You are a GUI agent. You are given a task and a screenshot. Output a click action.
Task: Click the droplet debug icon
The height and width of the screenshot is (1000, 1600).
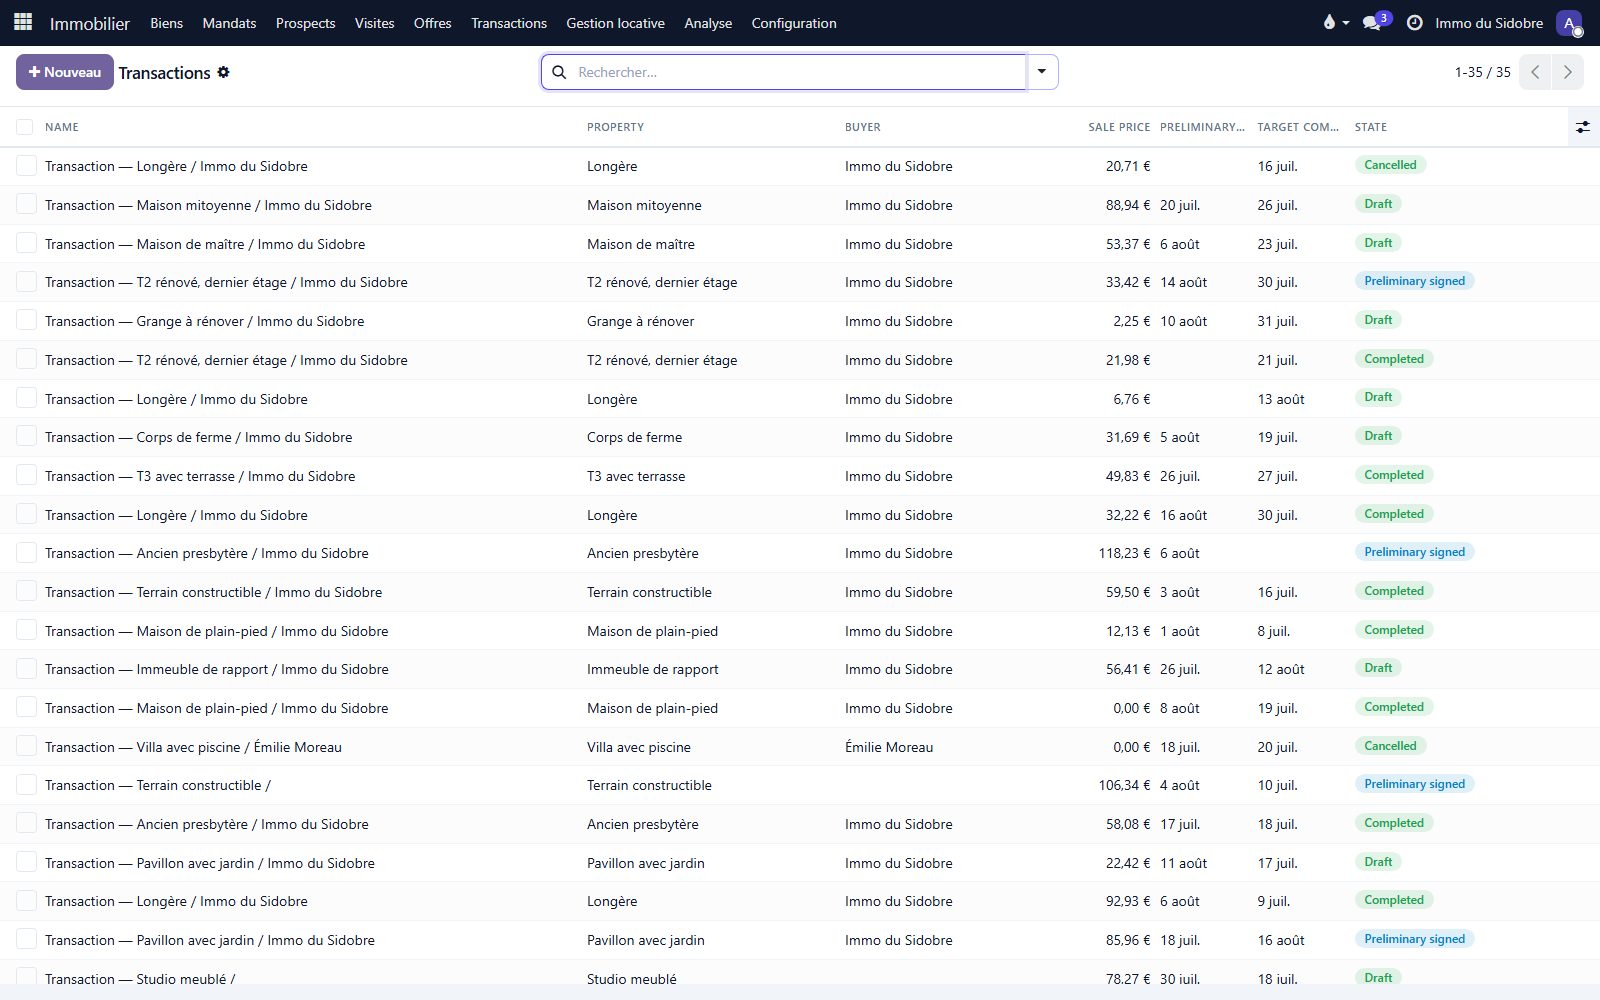click(1329, 22)
